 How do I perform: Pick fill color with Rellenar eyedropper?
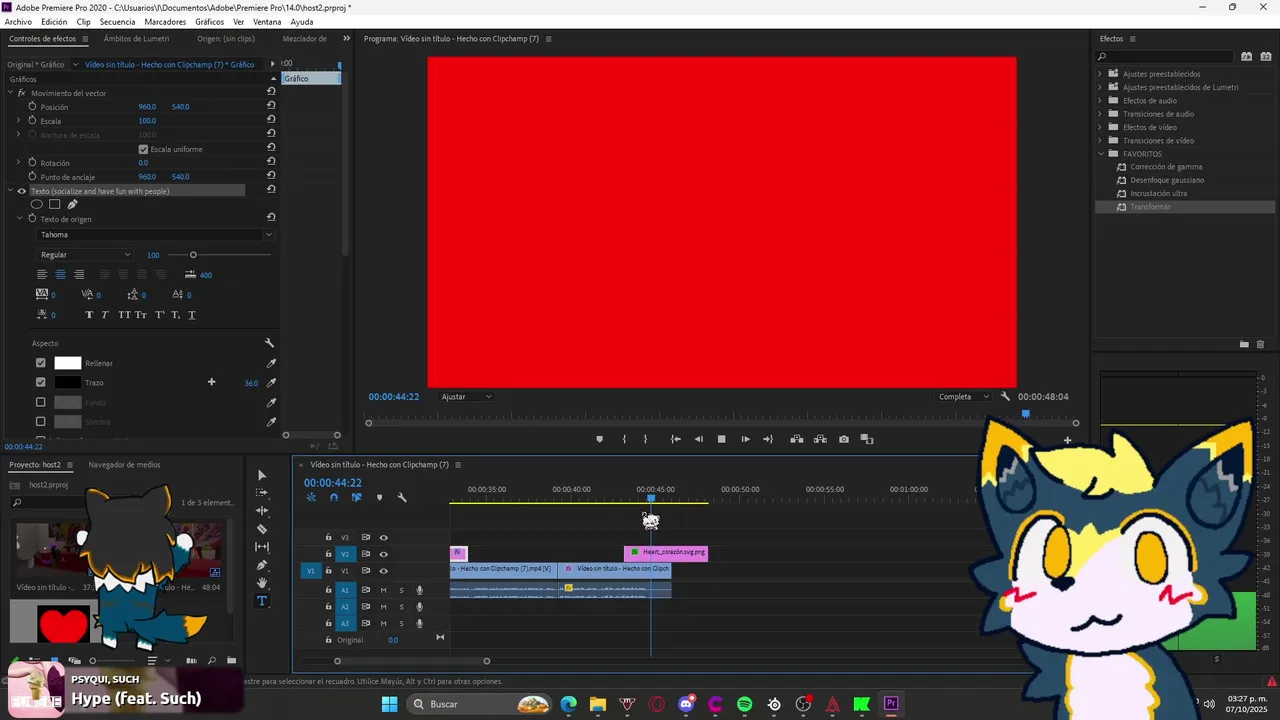(271, 363)
